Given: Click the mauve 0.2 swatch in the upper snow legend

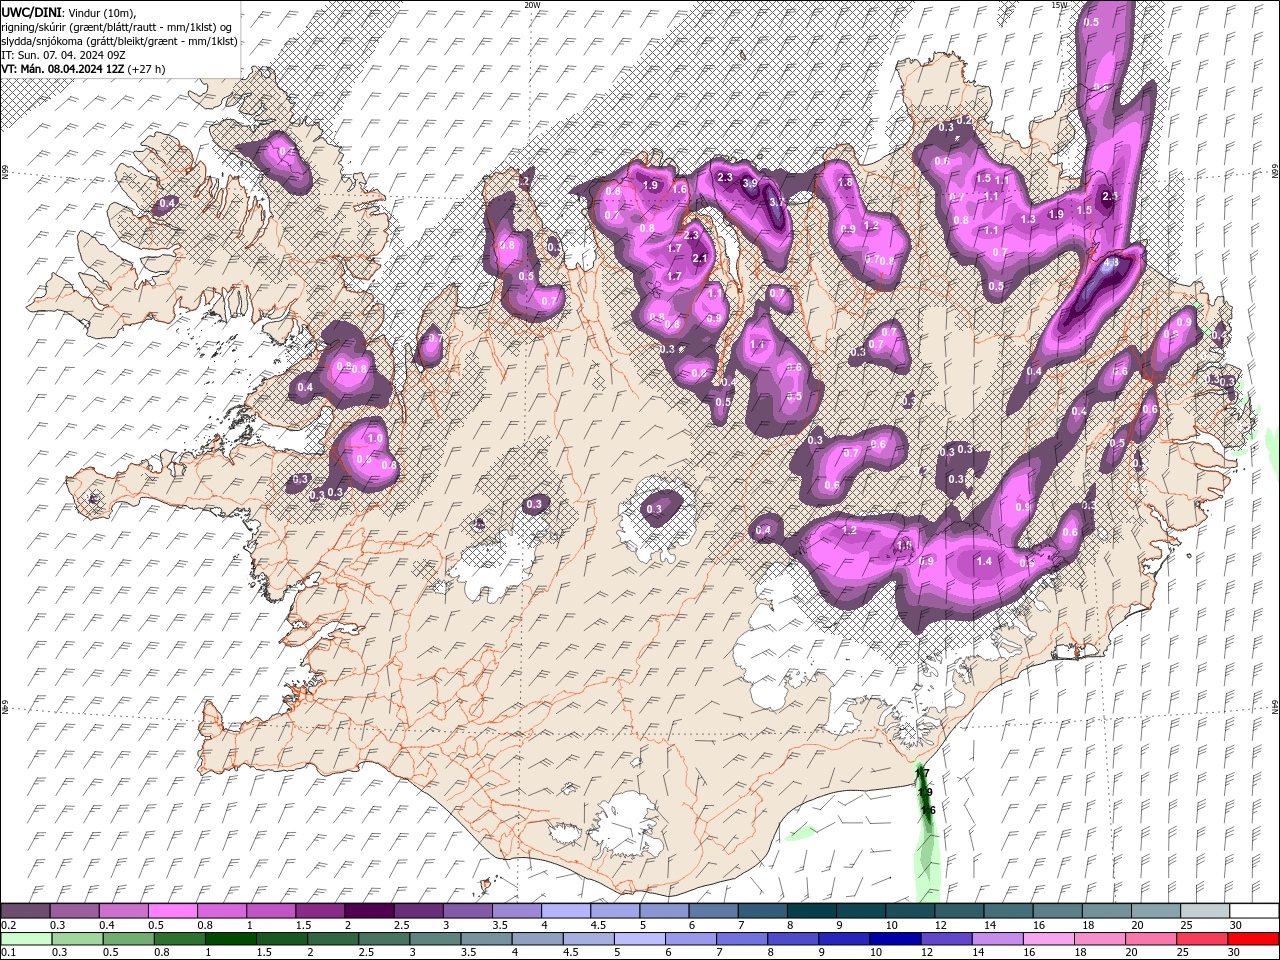Looking at the screenshot, I should click(x=25, y=911).
